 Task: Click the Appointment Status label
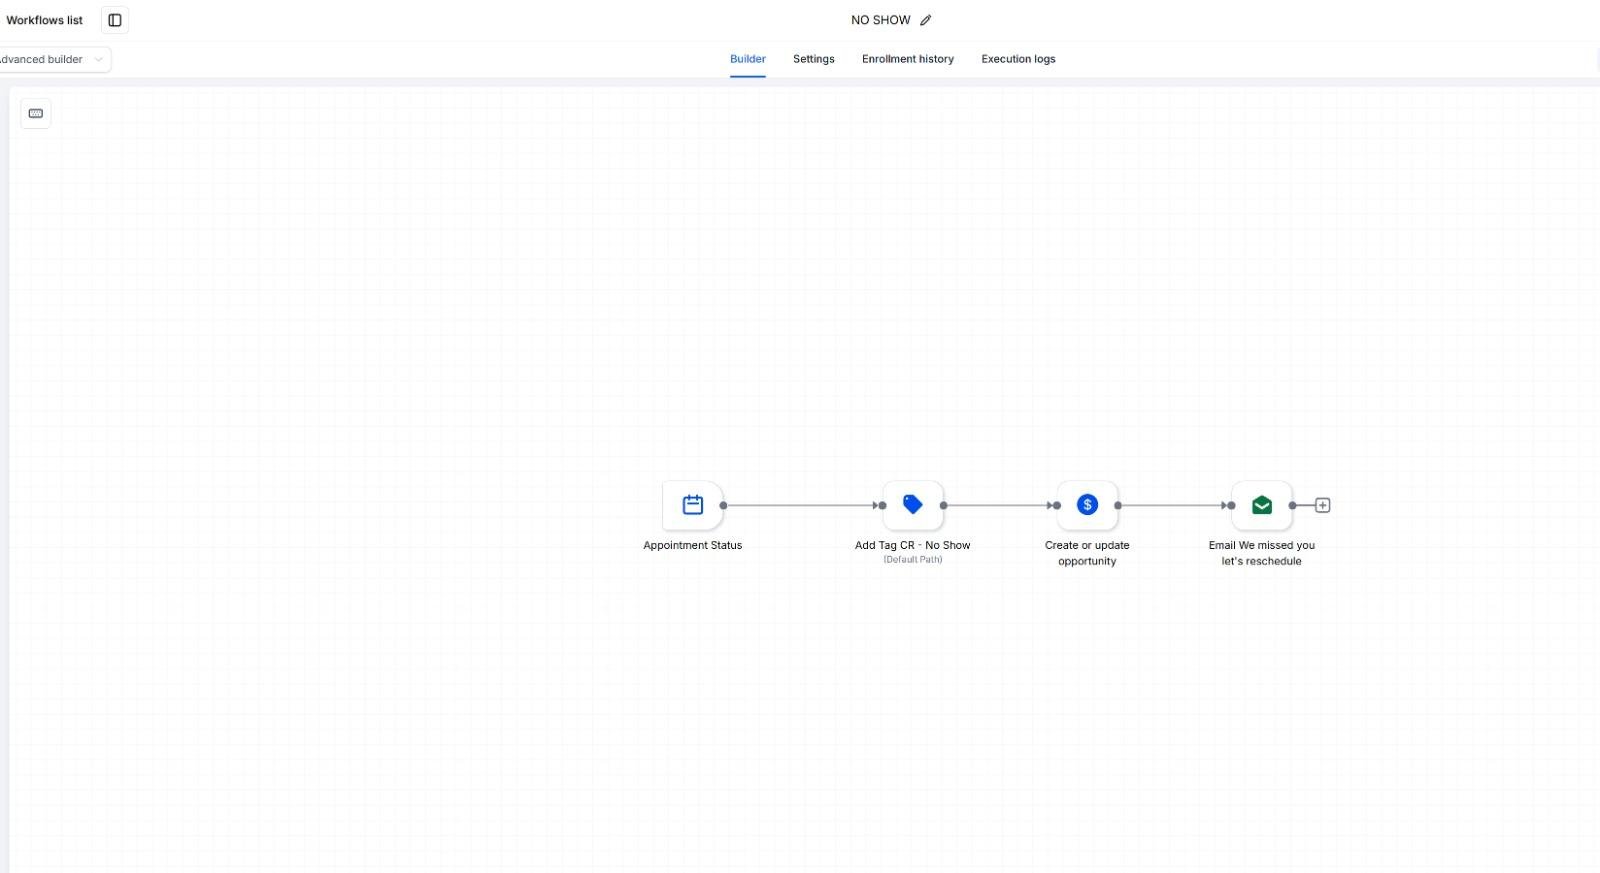[693, 545]
